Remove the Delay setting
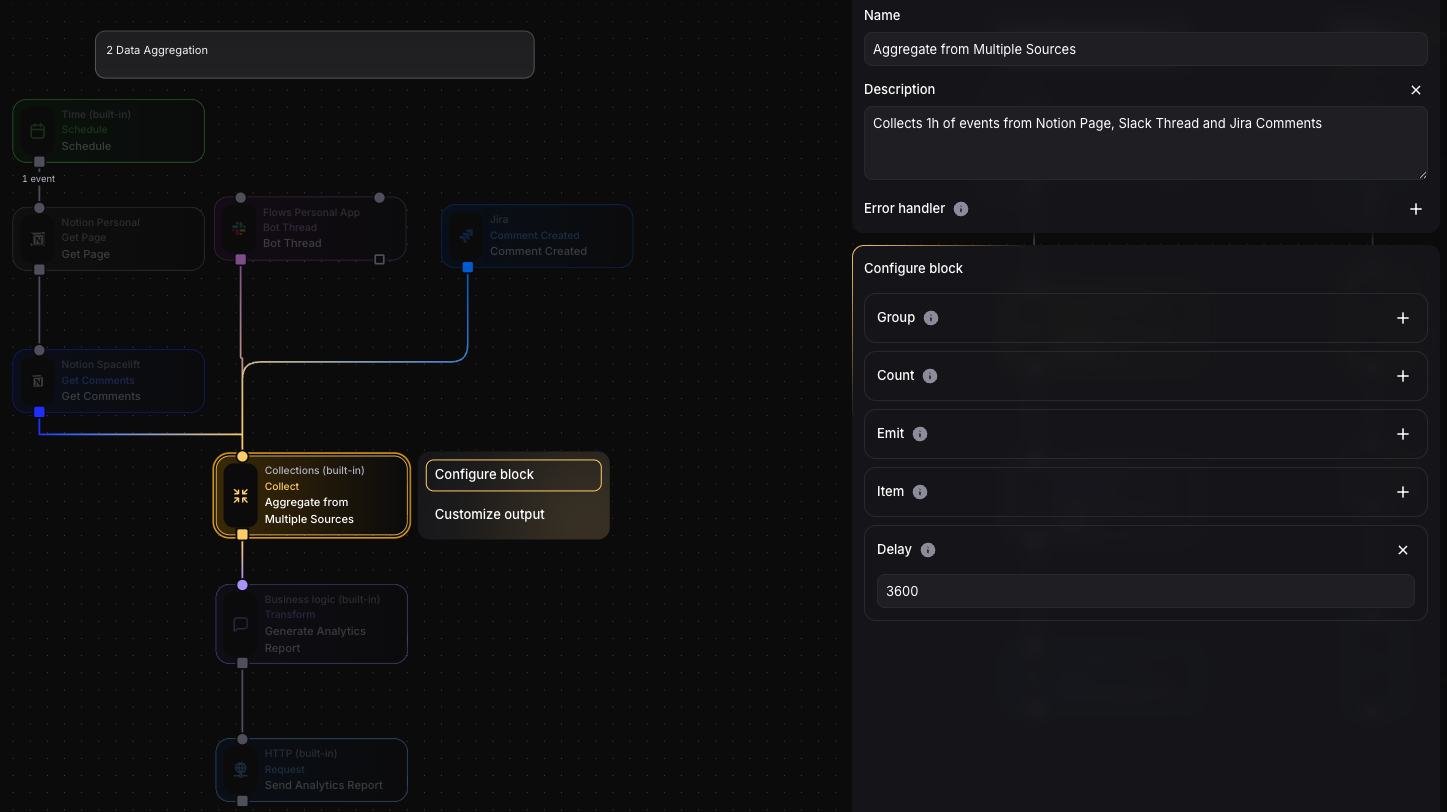This screenshot has height=812, width=1447. point(1402,550)
